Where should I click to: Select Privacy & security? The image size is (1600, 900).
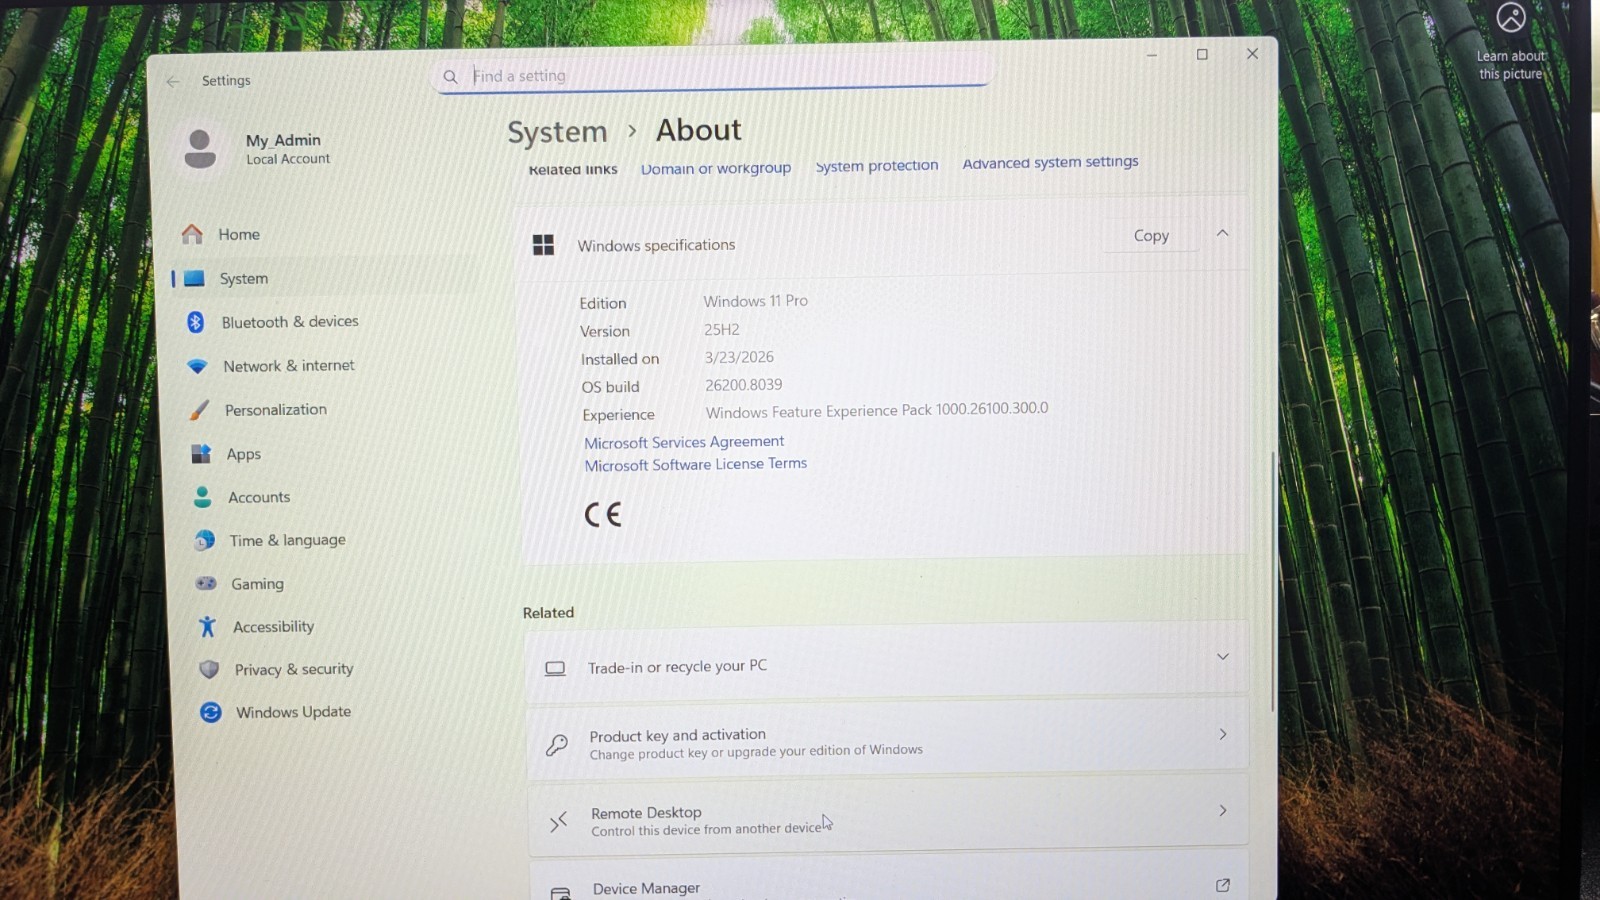pyautogui.click(x=293, y=669)
